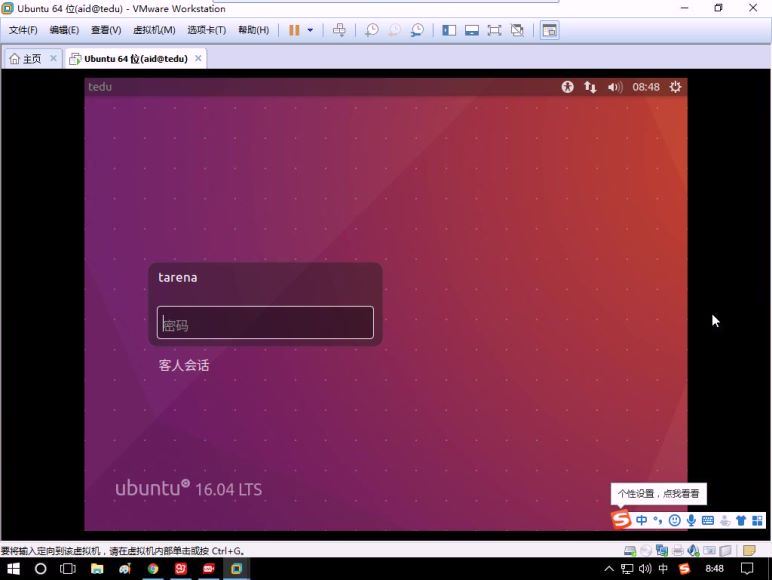Toggle the thumbnail bar view
Screen dimensions: 772x580
tap(472, 30)
